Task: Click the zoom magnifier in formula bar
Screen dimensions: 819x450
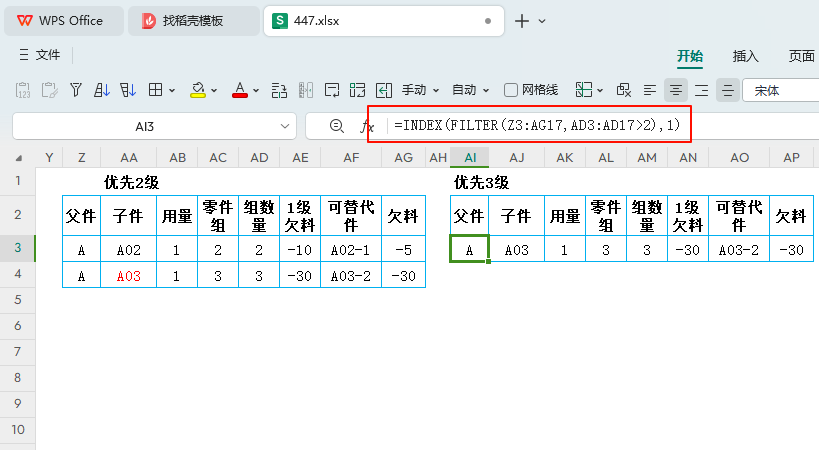Action: click(337, 126)
